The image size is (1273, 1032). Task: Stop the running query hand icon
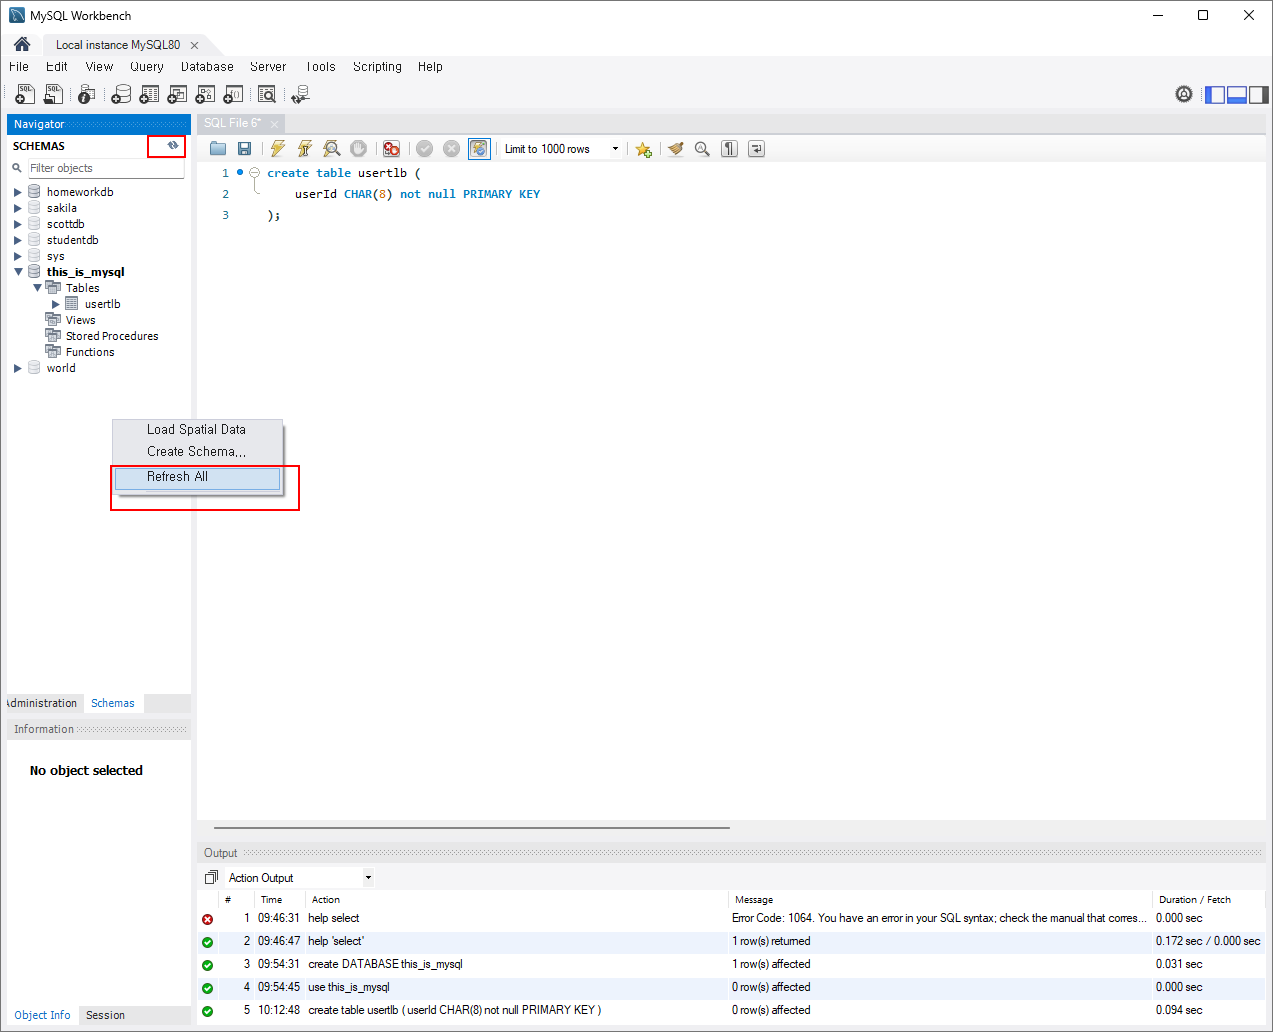pos(359,149)
